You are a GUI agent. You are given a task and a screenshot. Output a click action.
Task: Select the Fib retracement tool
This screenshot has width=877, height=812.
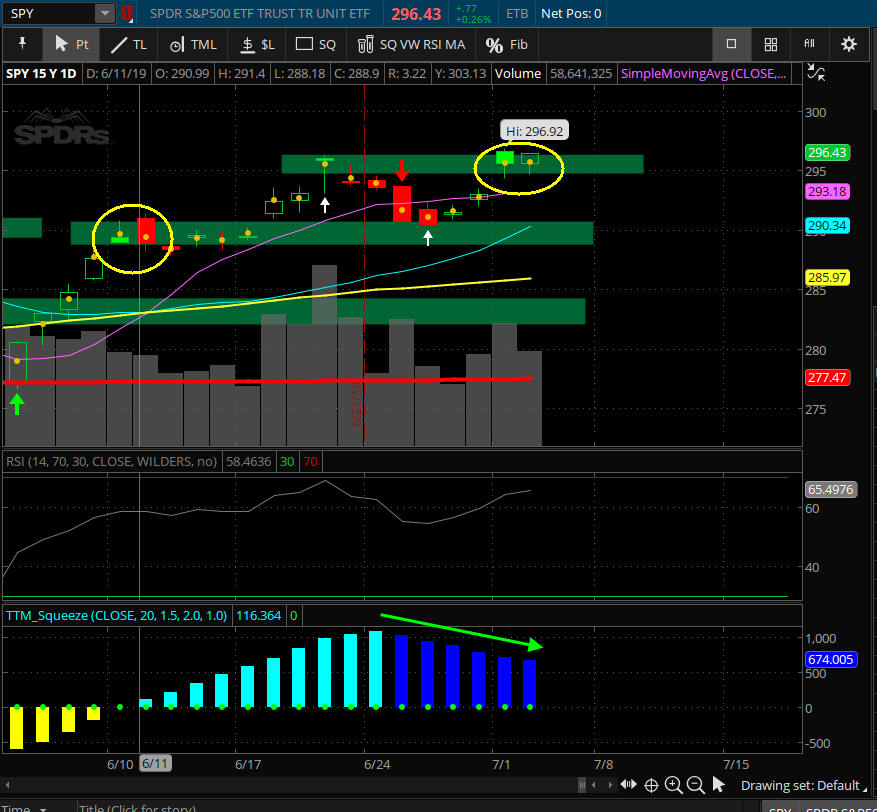(506, 44)
